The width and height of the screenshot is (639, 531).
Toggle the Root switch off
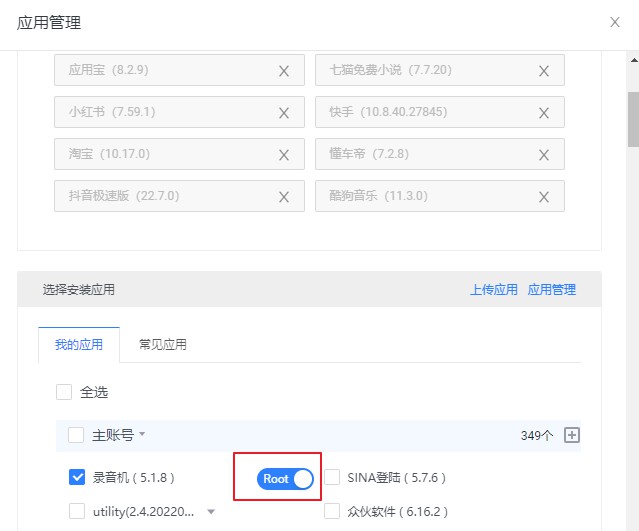pyautogui.click(x=286, y=479)
